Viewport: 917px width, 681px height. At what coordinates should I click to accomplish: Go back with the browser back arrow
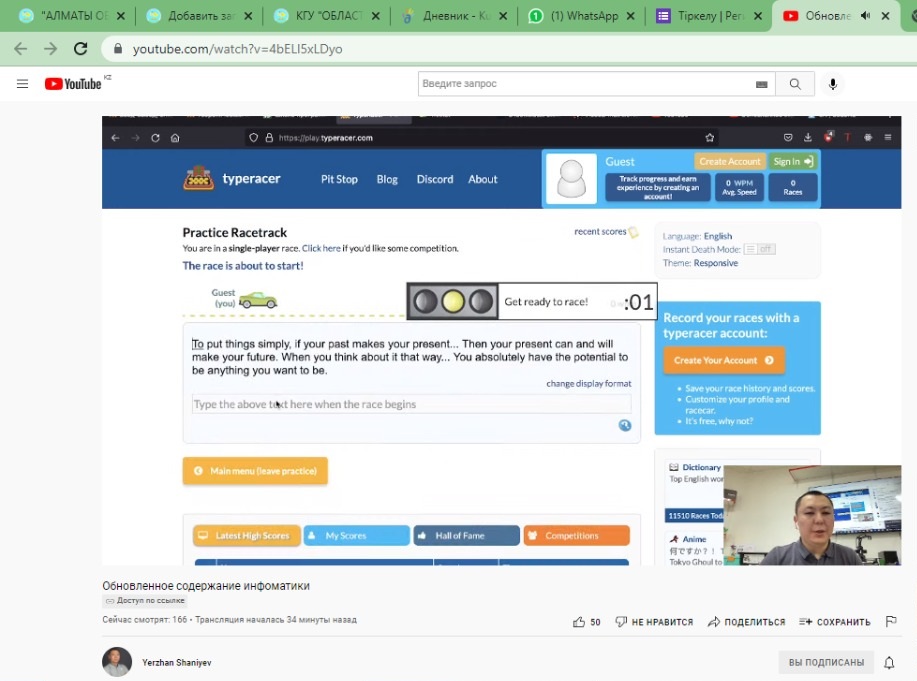(x=20, y=49)
